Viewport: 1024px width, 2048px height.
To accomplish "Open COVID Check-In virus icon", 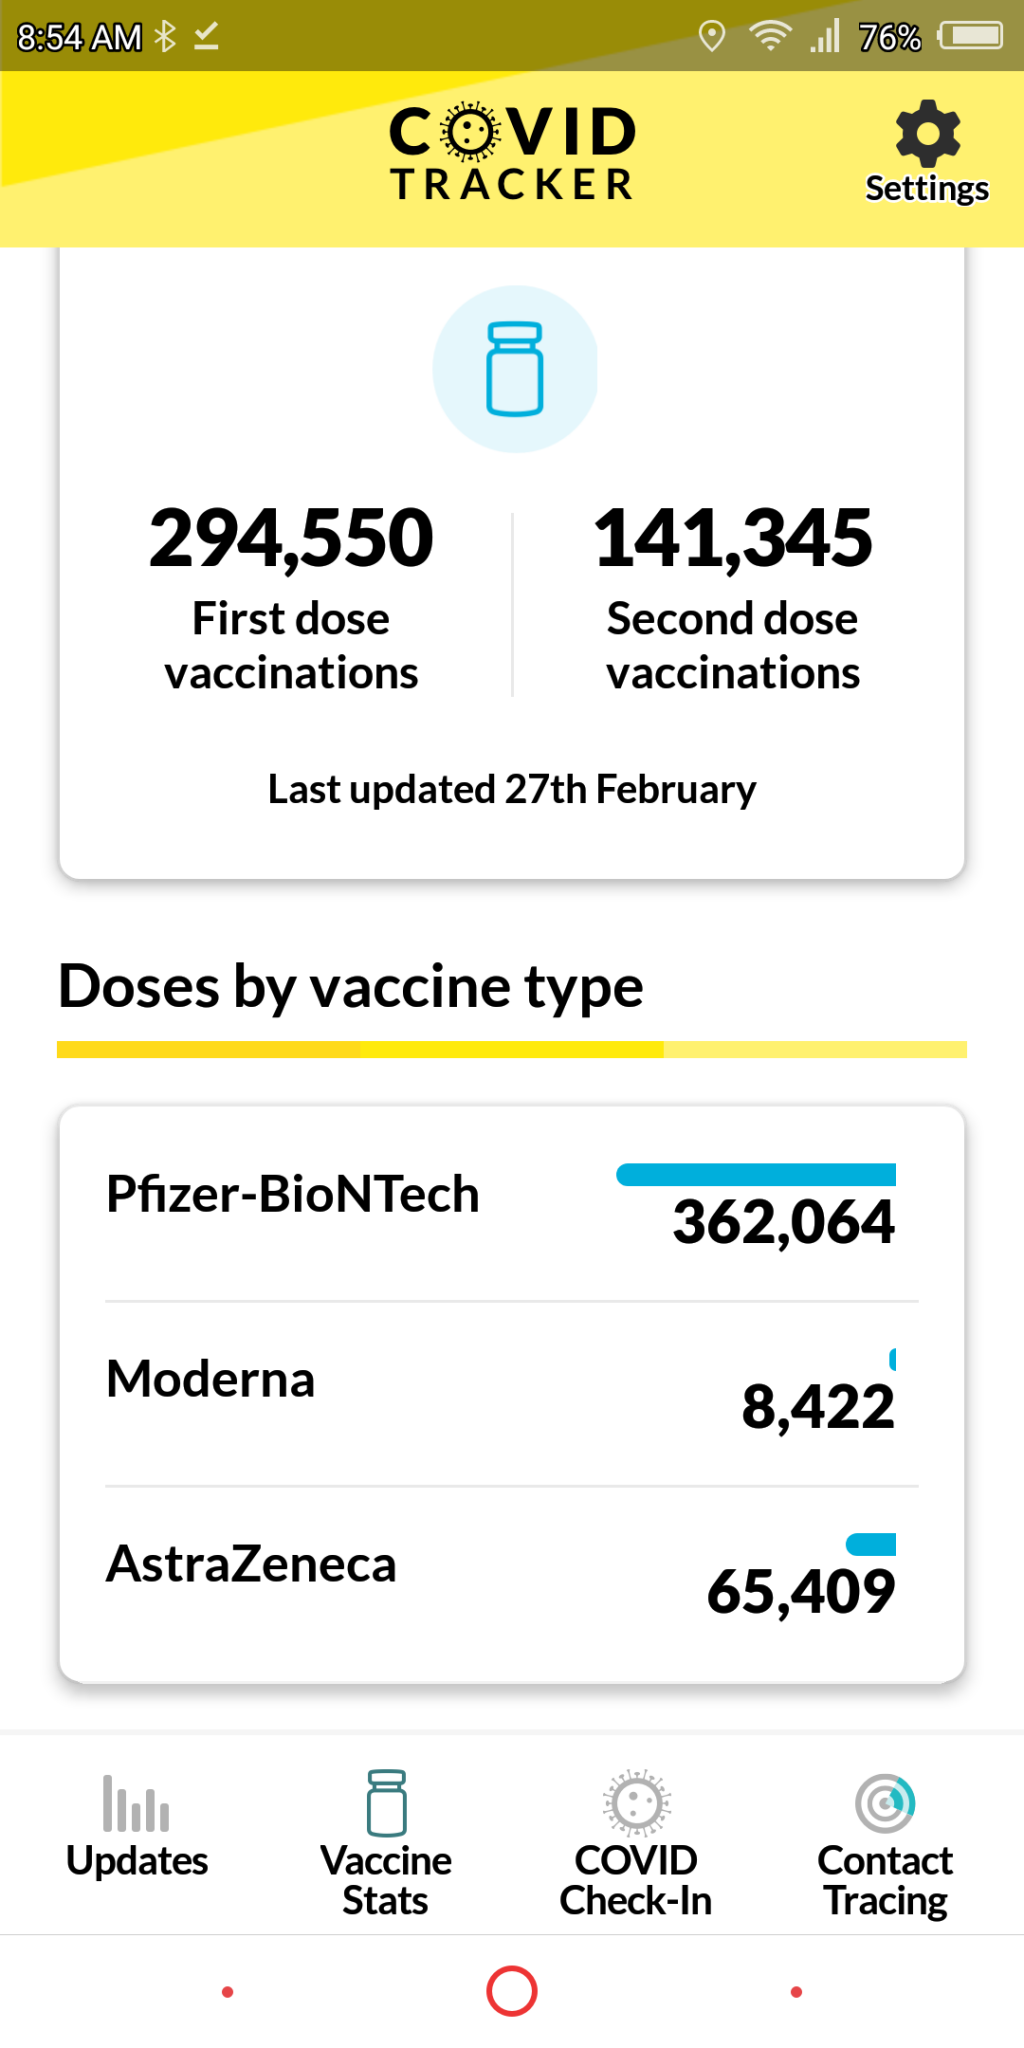I will (636, 1803).
